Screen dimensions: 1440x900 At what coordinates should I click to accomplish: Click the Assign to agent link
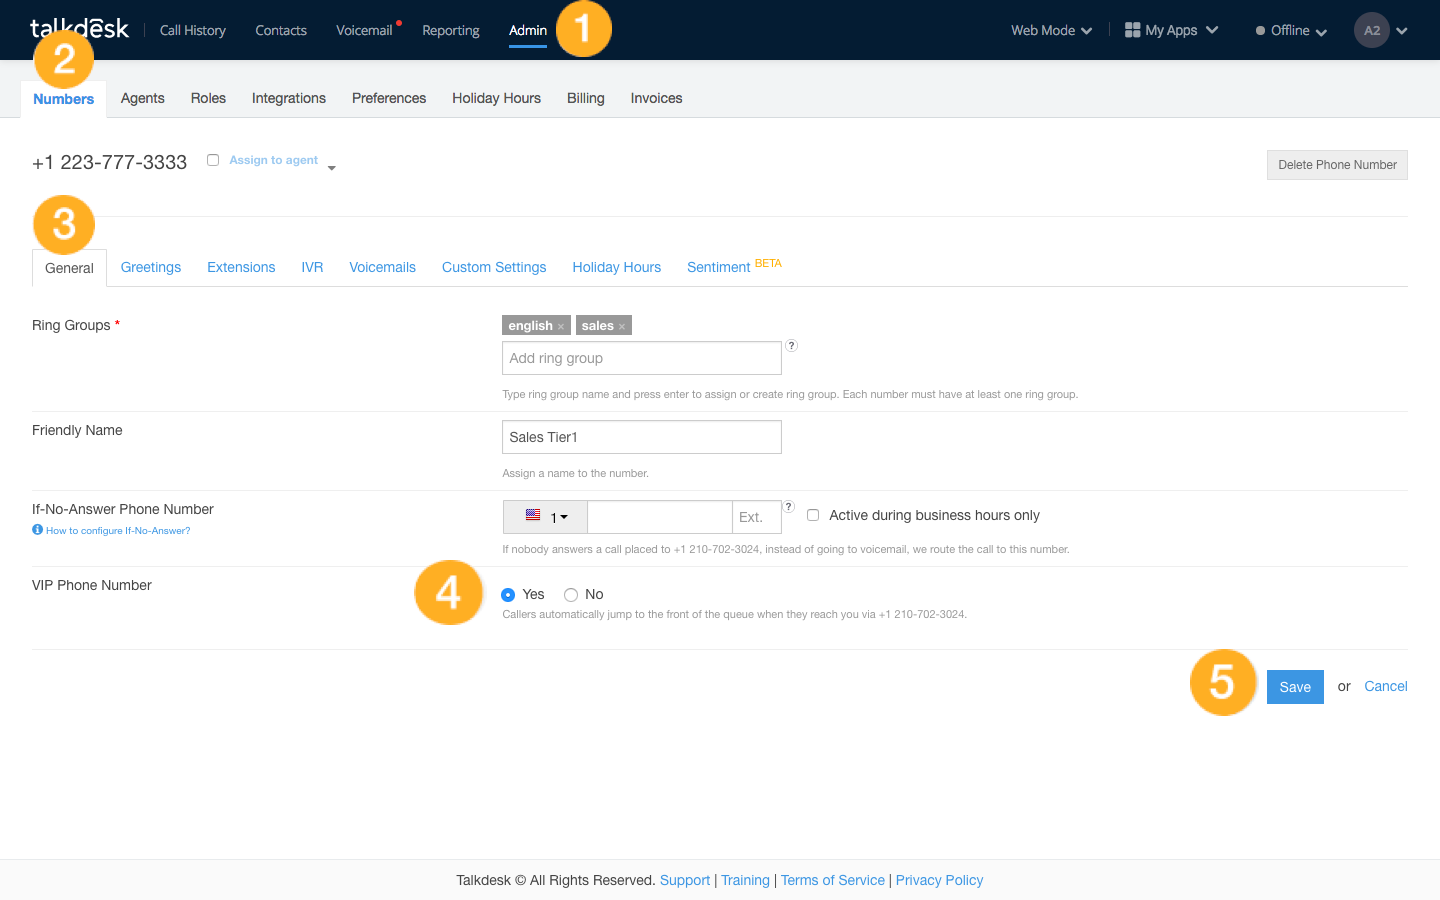[274, 160]
